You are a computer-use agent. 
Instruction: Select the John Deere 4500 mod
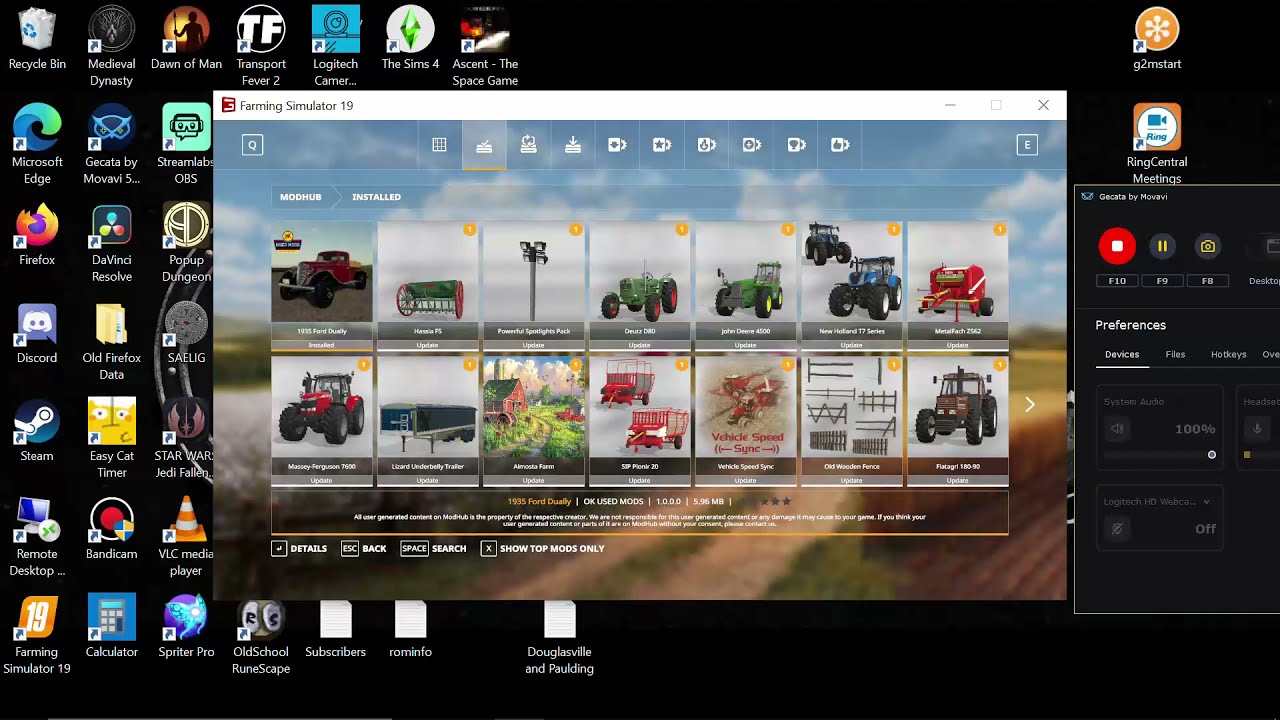(x=746, y=285)
